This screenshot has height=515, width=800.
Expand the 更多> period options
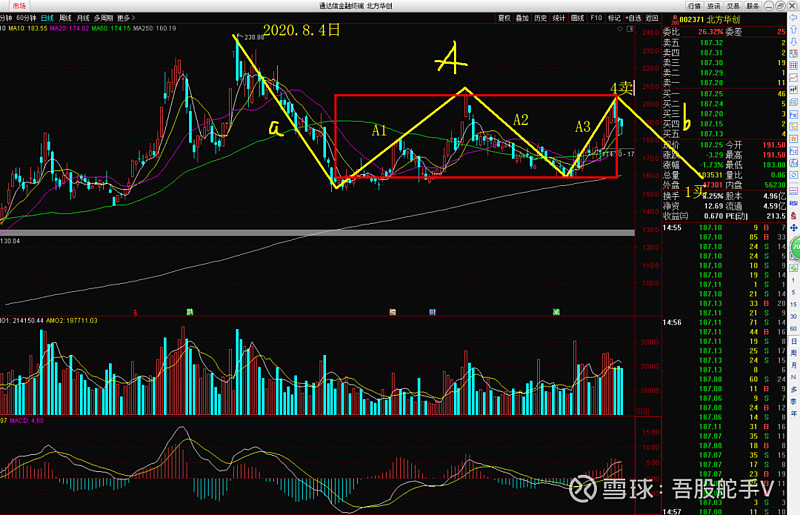pos(126,18)
